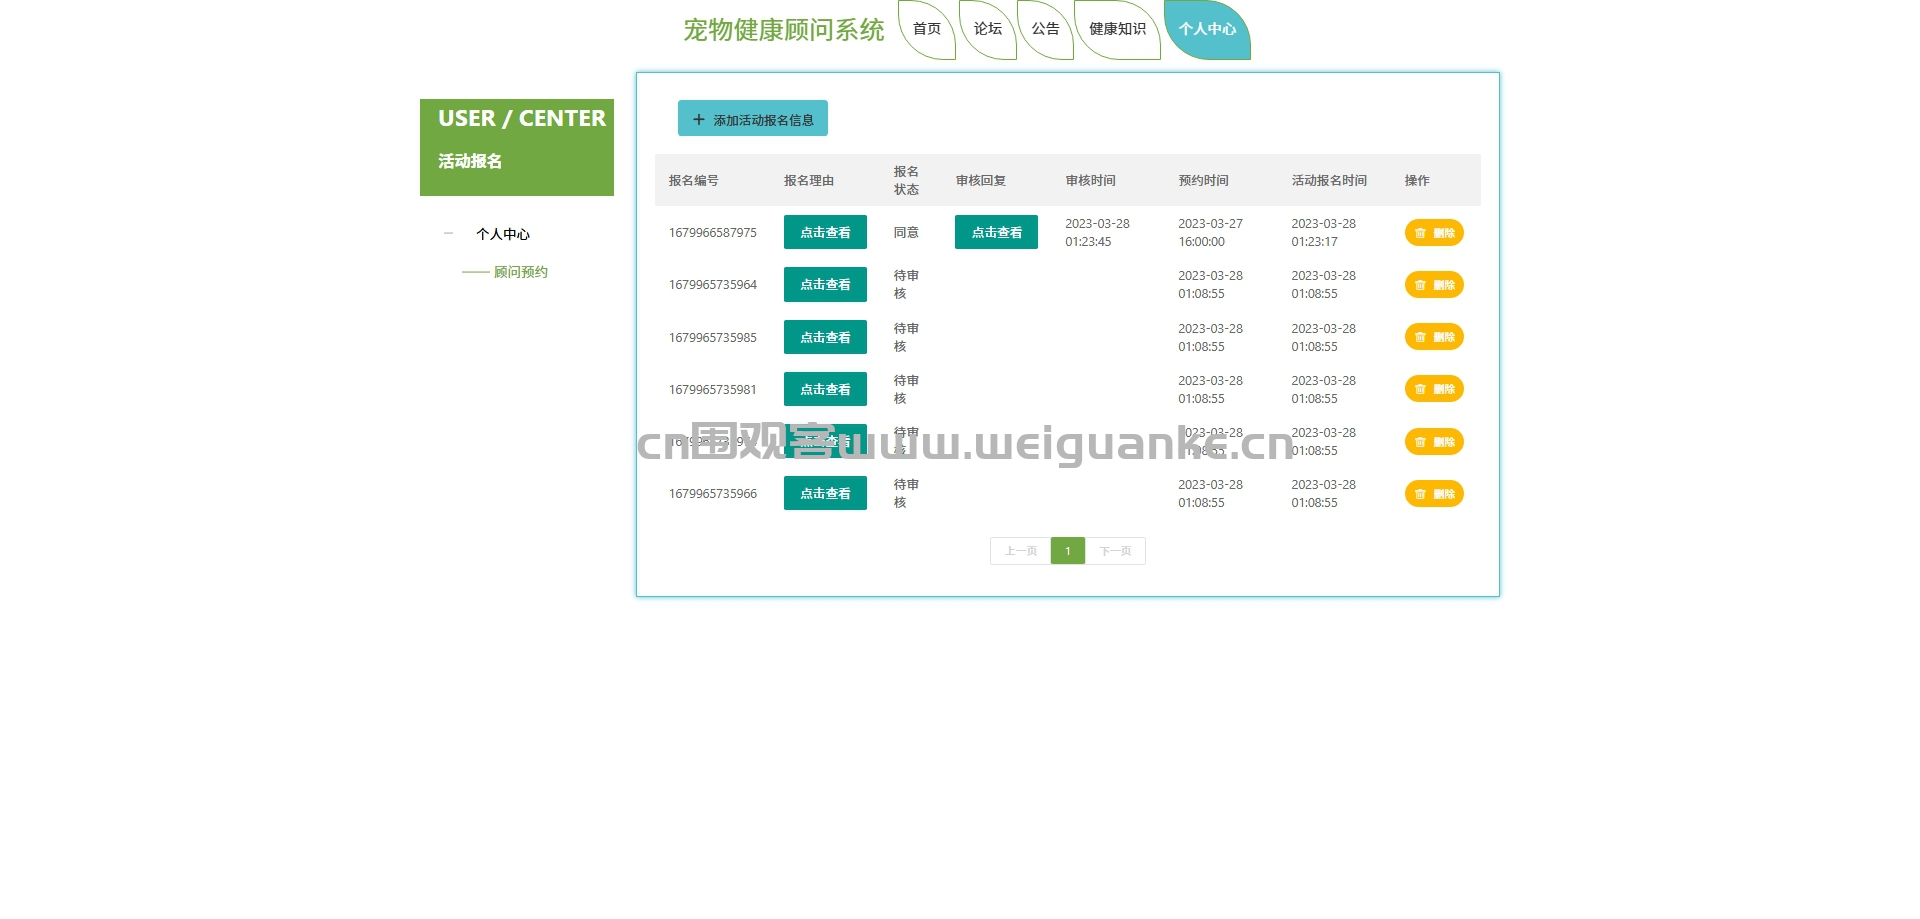This screenshot has height=919, width=1920.
Task: Go to previous page with 上一页
Action: 1020,551
